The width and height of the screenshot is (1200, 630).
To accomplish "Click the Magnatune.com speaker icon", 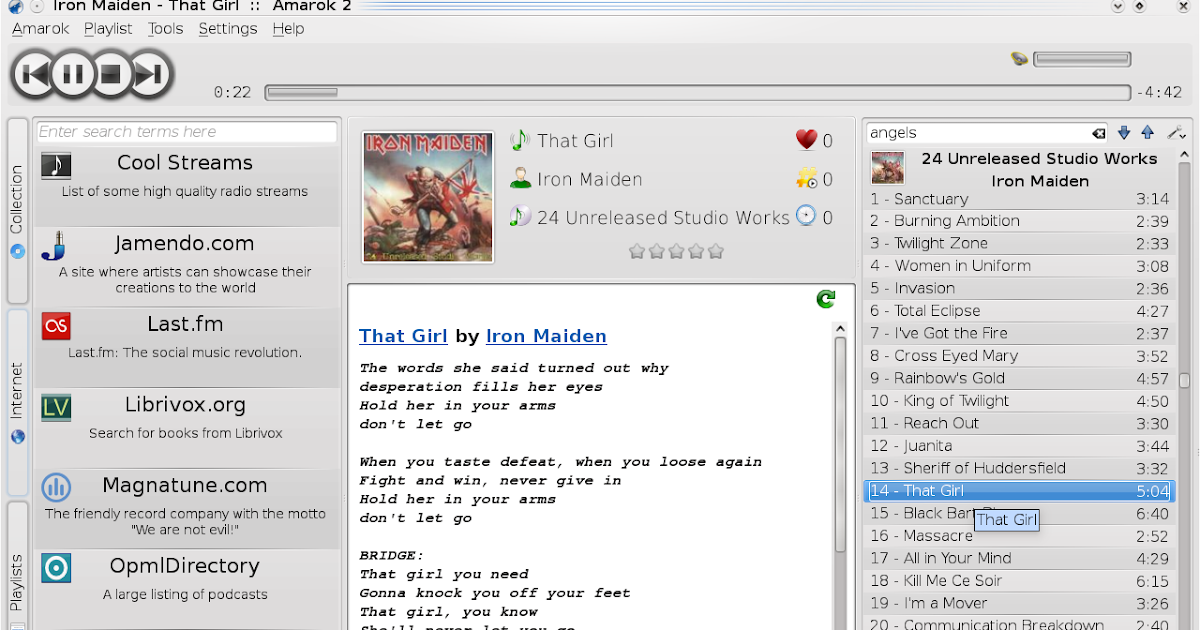I will [x=56, y=487].
